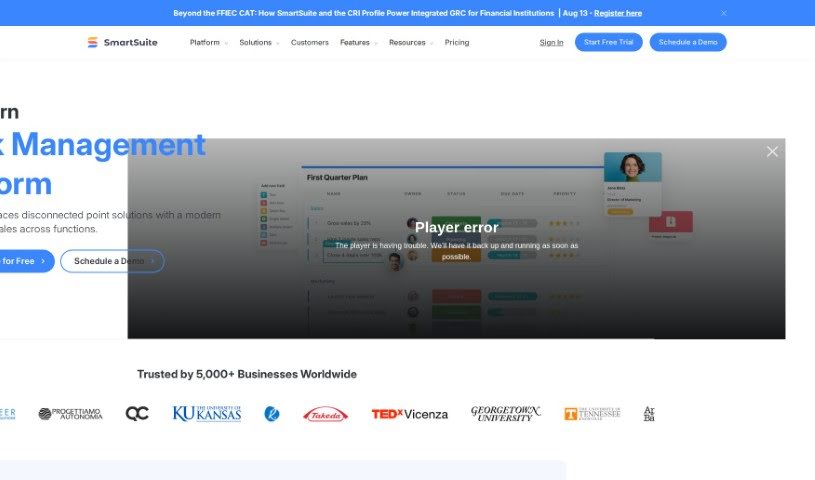Open the Platform menu
Viewport: 815px width, 480px height.
[204, 42]
